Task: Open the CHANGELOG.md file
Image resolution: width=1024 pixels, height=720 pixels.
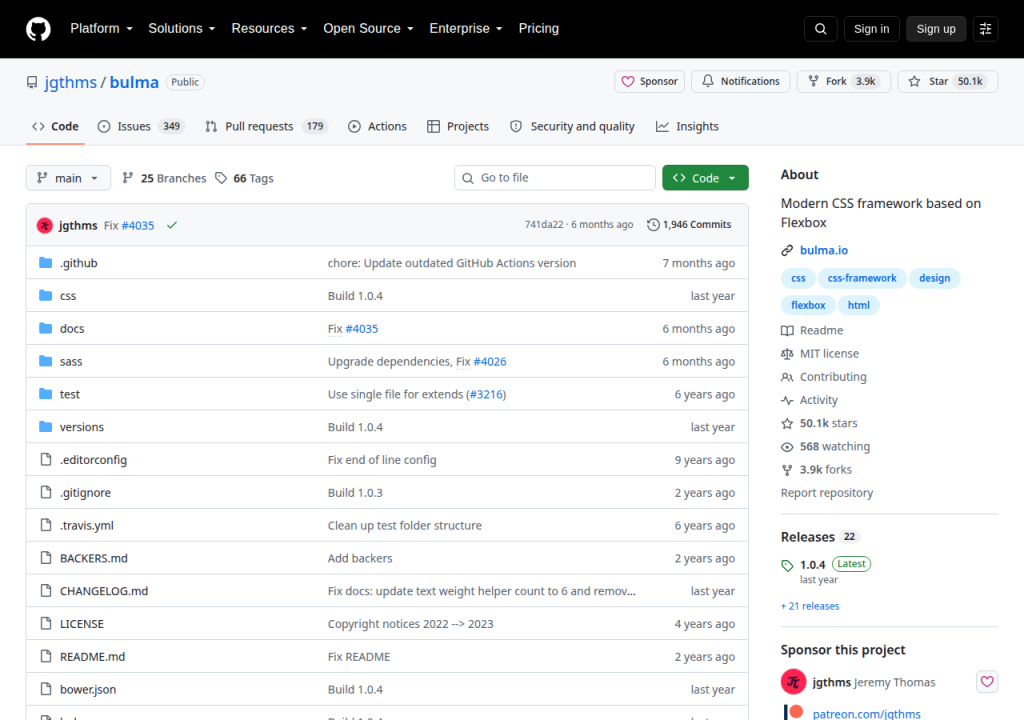Action: [104, 591]
